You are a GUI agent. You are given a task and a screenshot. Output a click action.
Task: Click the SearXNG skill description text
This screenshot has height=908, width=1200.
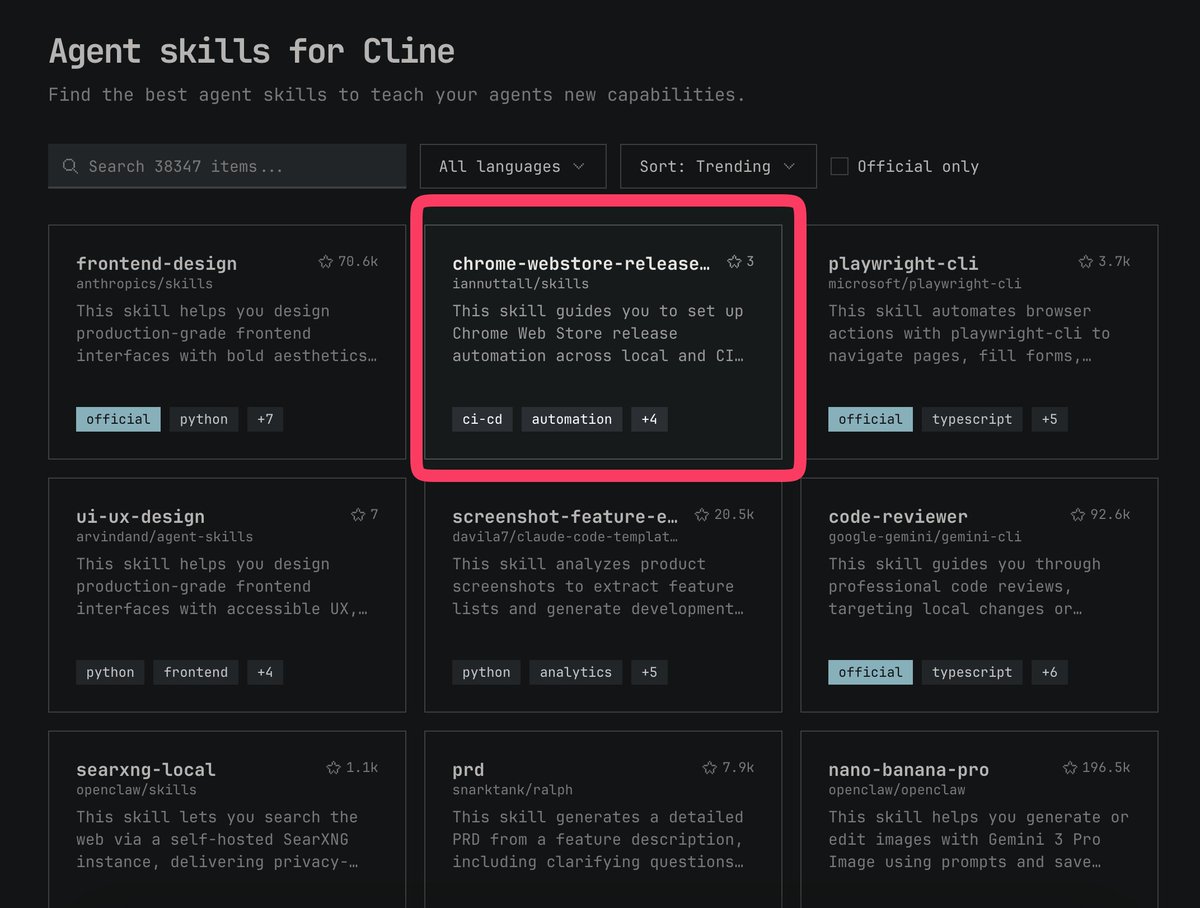[x=218, y=840]
